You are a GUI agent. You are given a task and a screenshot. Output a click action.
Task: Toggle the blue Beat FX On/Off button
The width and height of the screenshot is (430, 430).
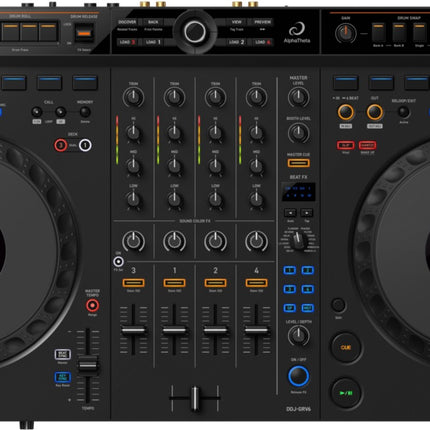[x=298, y=376]
